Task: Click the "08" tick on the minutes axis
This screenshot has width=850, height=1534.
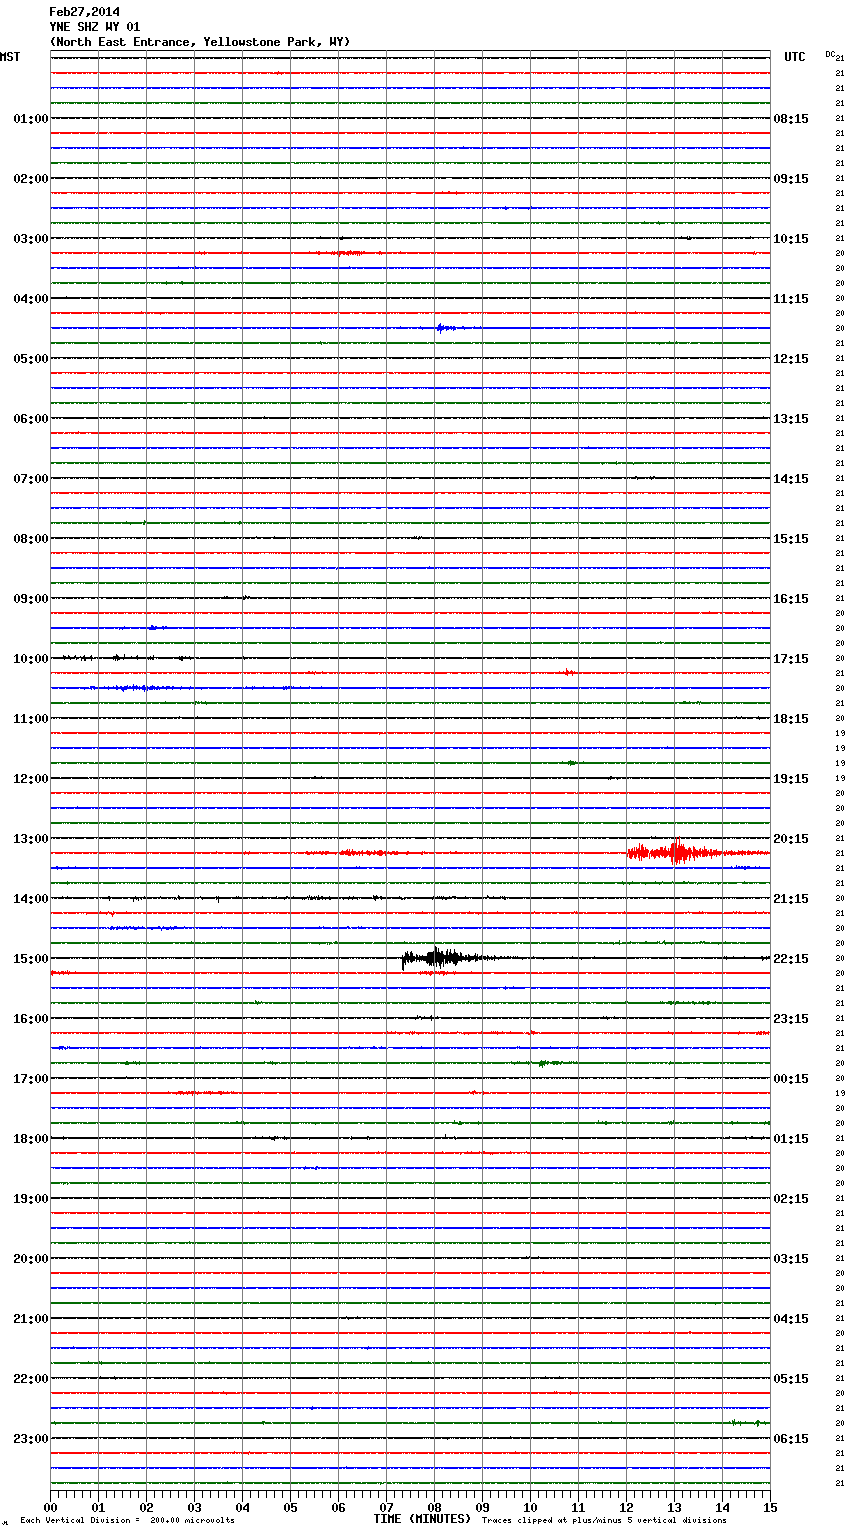Action: (434, 1507)
